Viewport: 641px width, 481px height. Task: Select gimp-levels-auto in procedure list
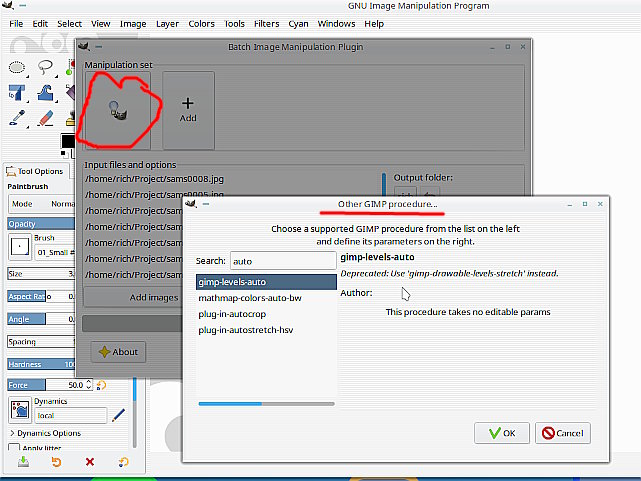tap(266, 282)
